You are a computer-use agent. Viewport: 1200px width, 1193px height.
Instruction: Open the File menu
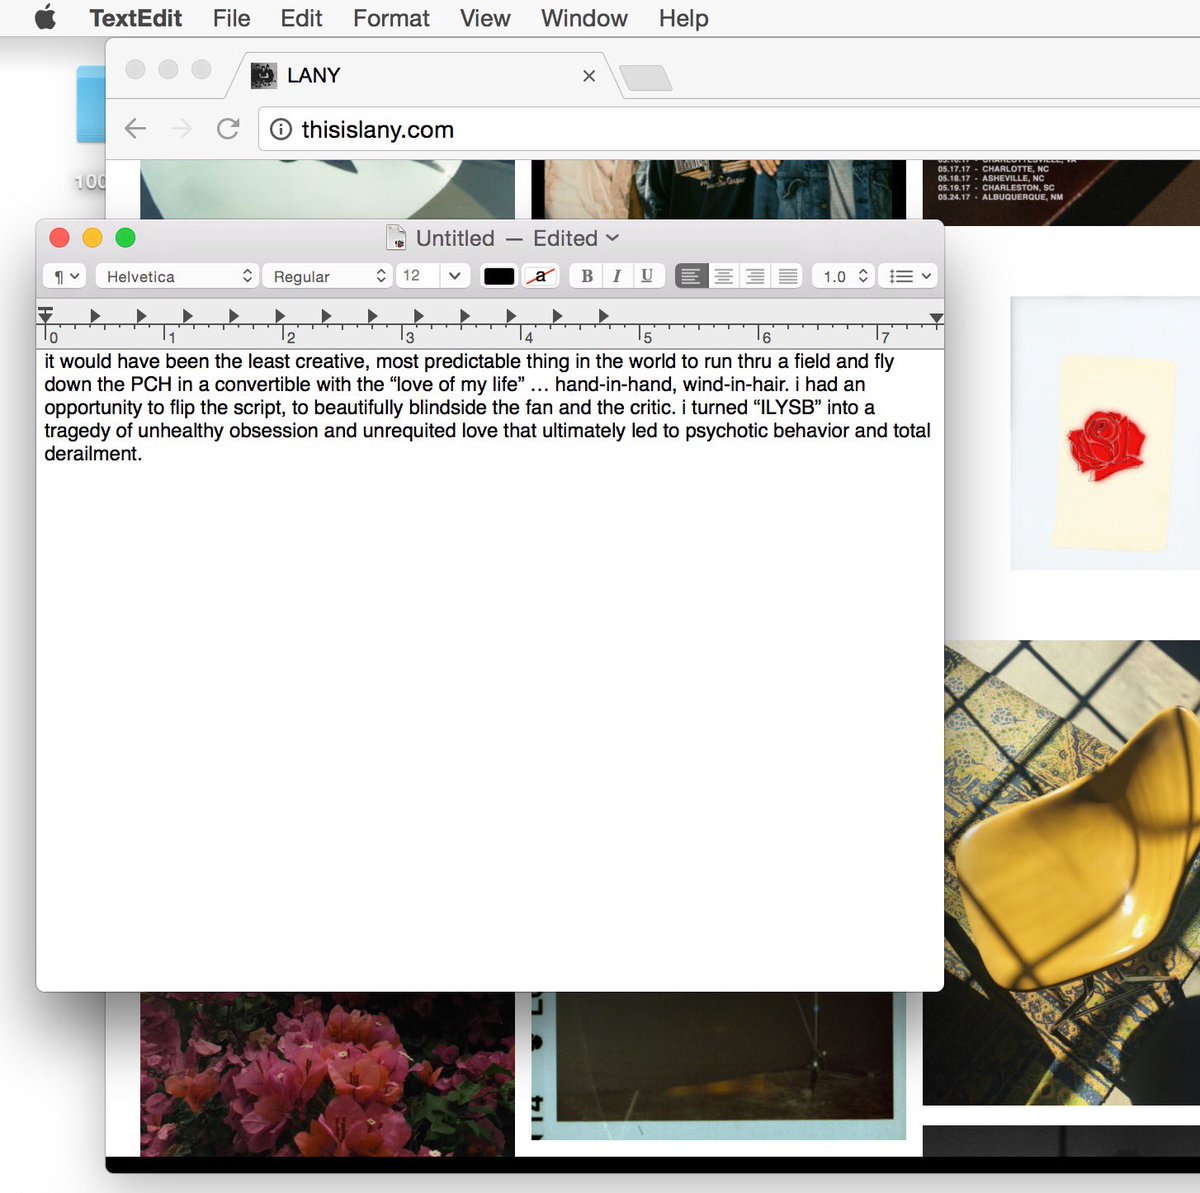231,18
